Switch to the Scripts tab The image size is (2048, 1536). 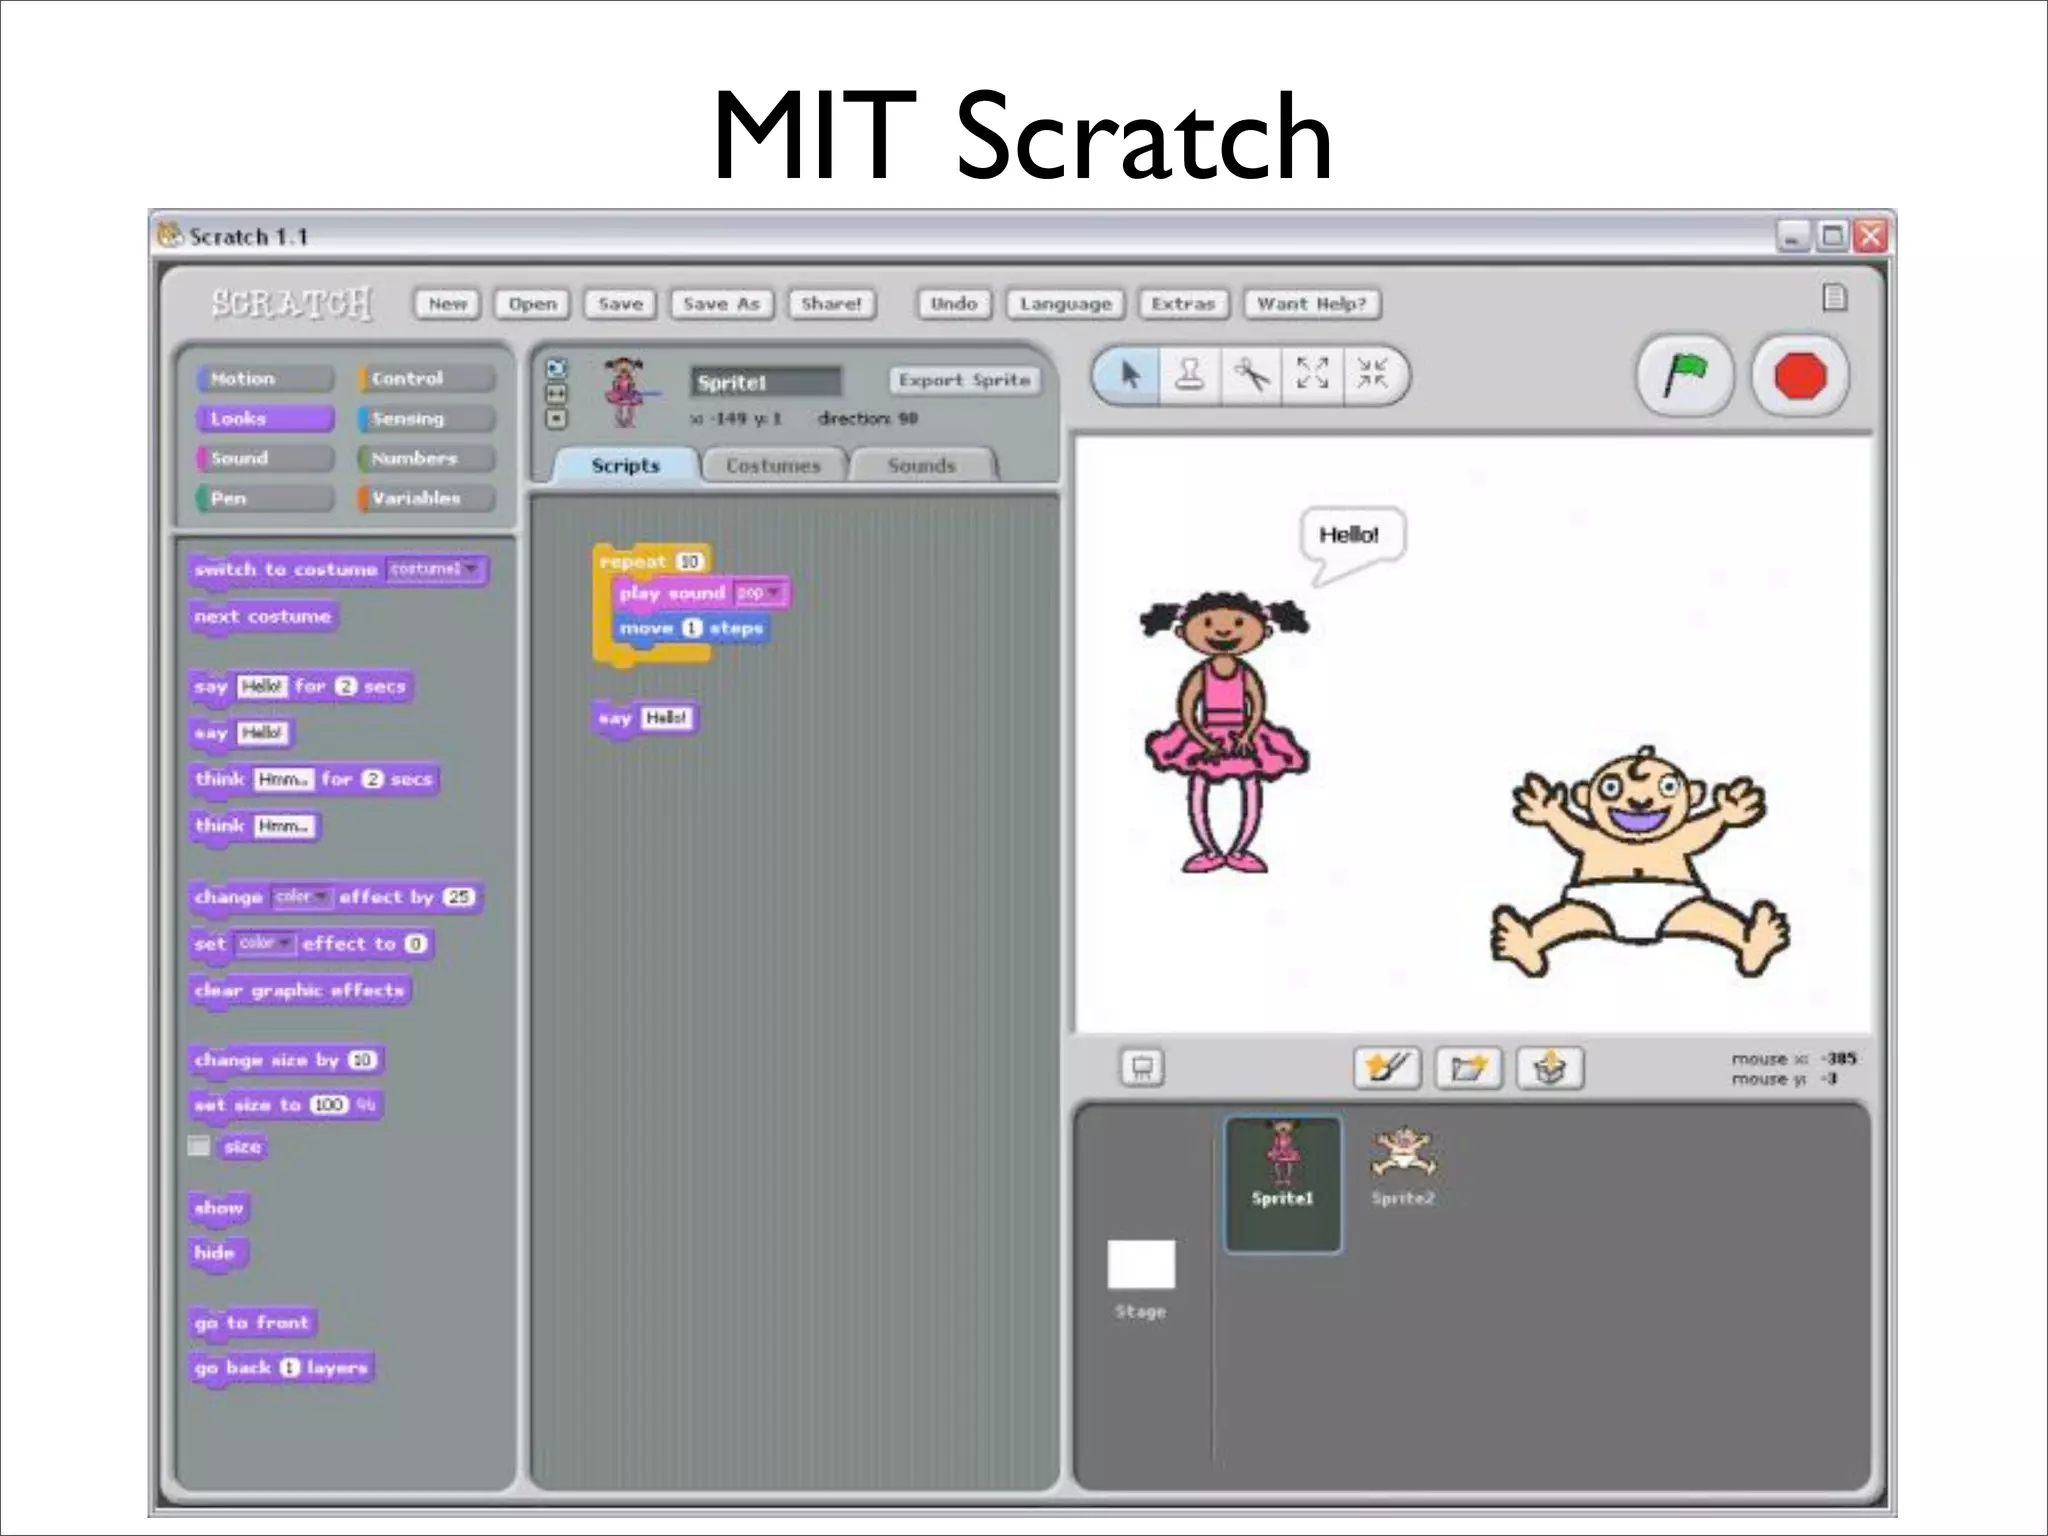point(626,465)
